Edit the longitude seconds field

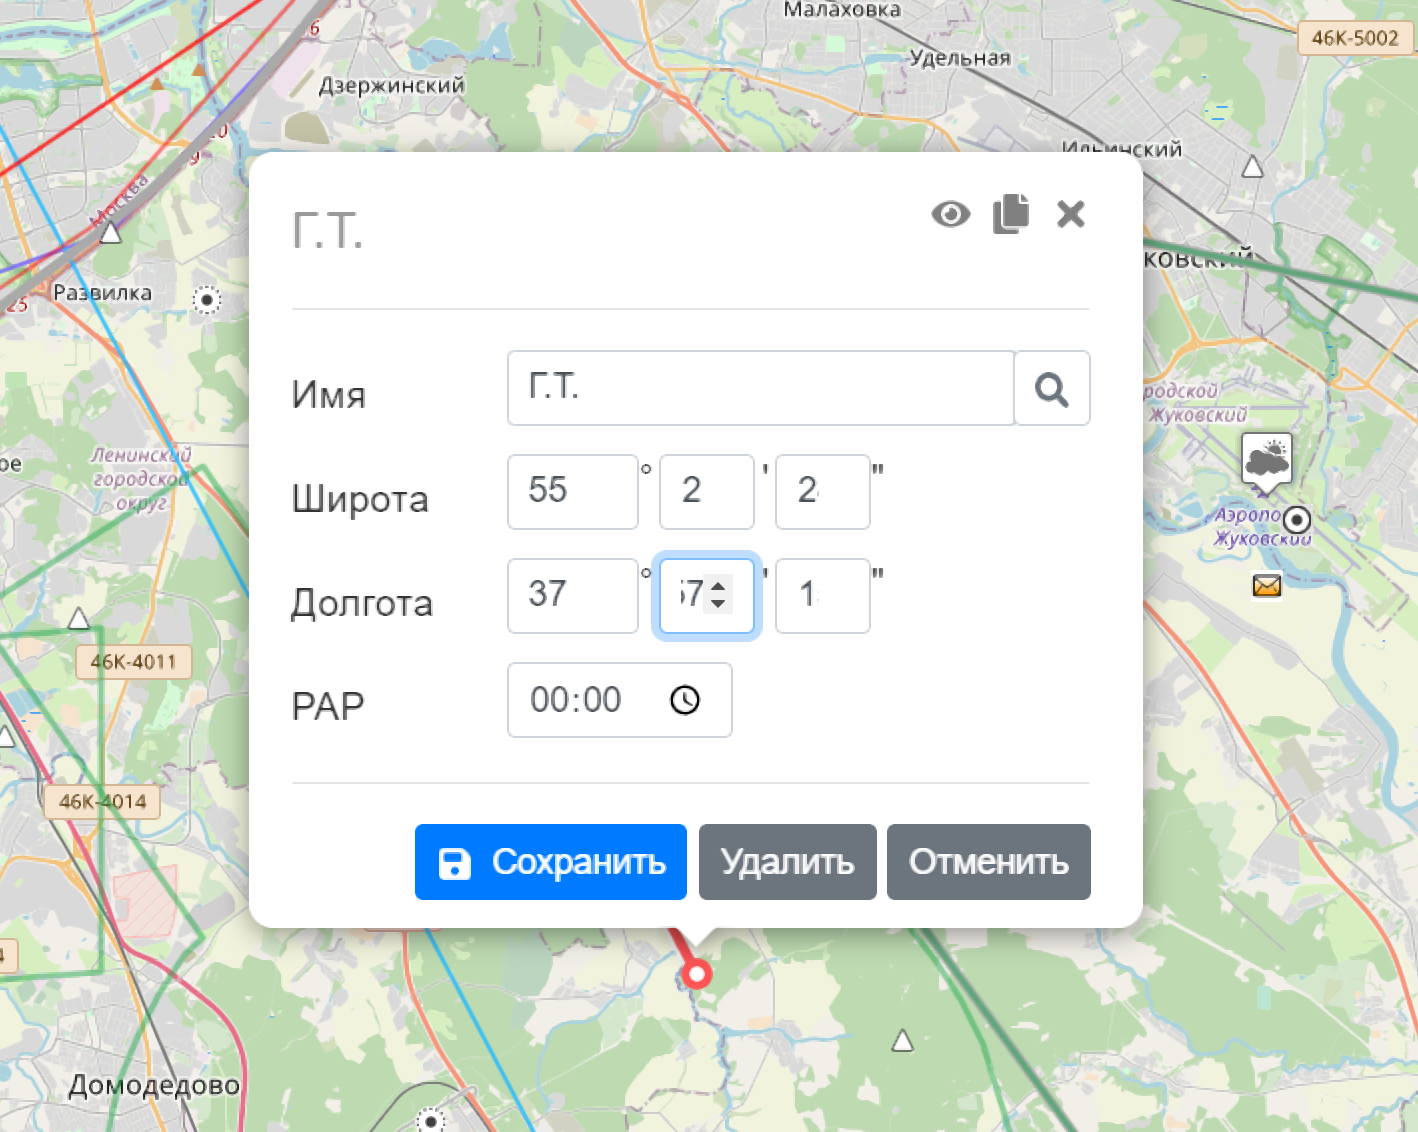[x=822, y=596]
